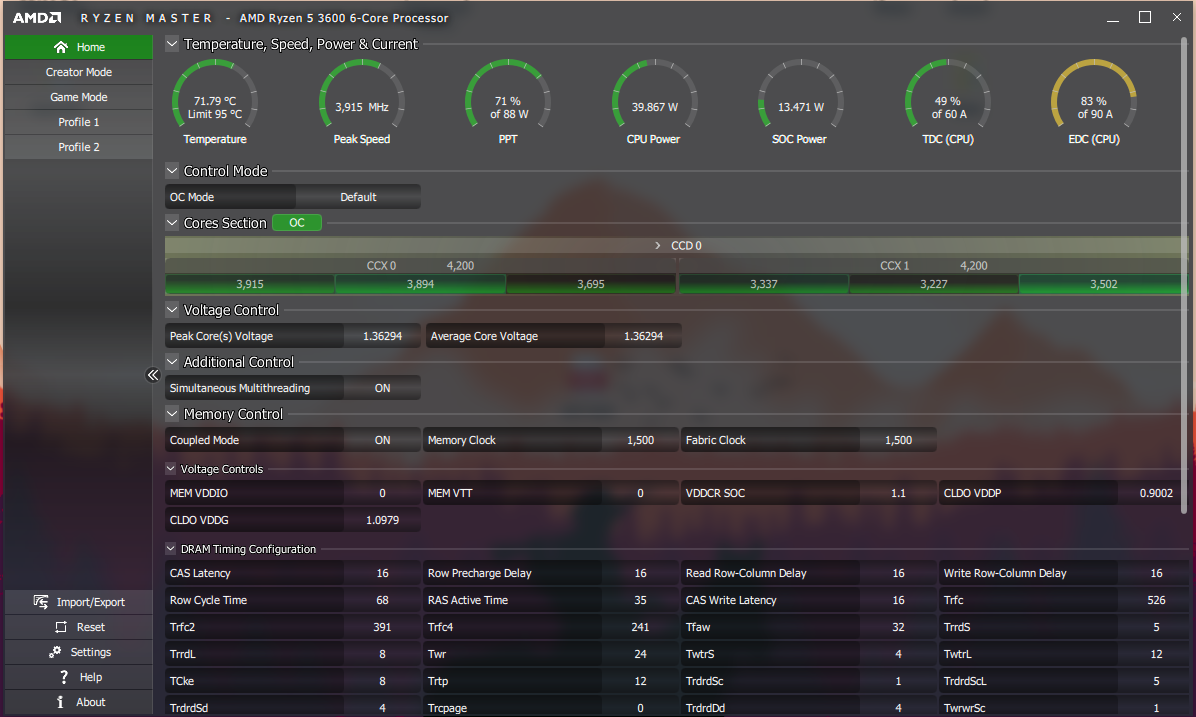
Task: Click Average Core Voltage value
Action: point(643,336)
